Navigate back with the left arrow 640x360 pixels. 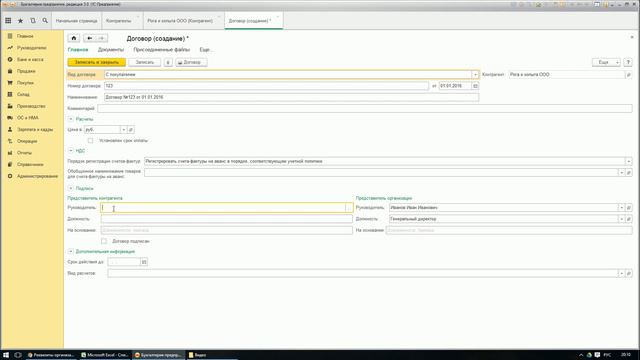point(89,38)
